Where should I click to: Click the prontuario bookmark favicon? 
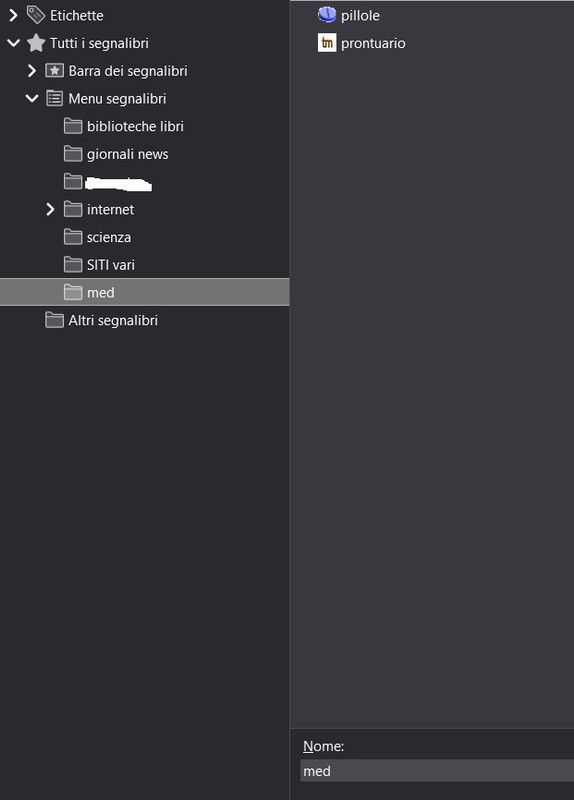pyautogui.click(x=327, y=43)
